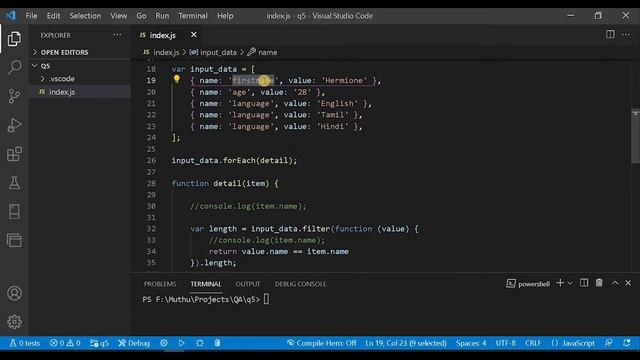Switch to the OUTPUT panel tab
The height and width of the screenshot is (360, 640).
248,284
